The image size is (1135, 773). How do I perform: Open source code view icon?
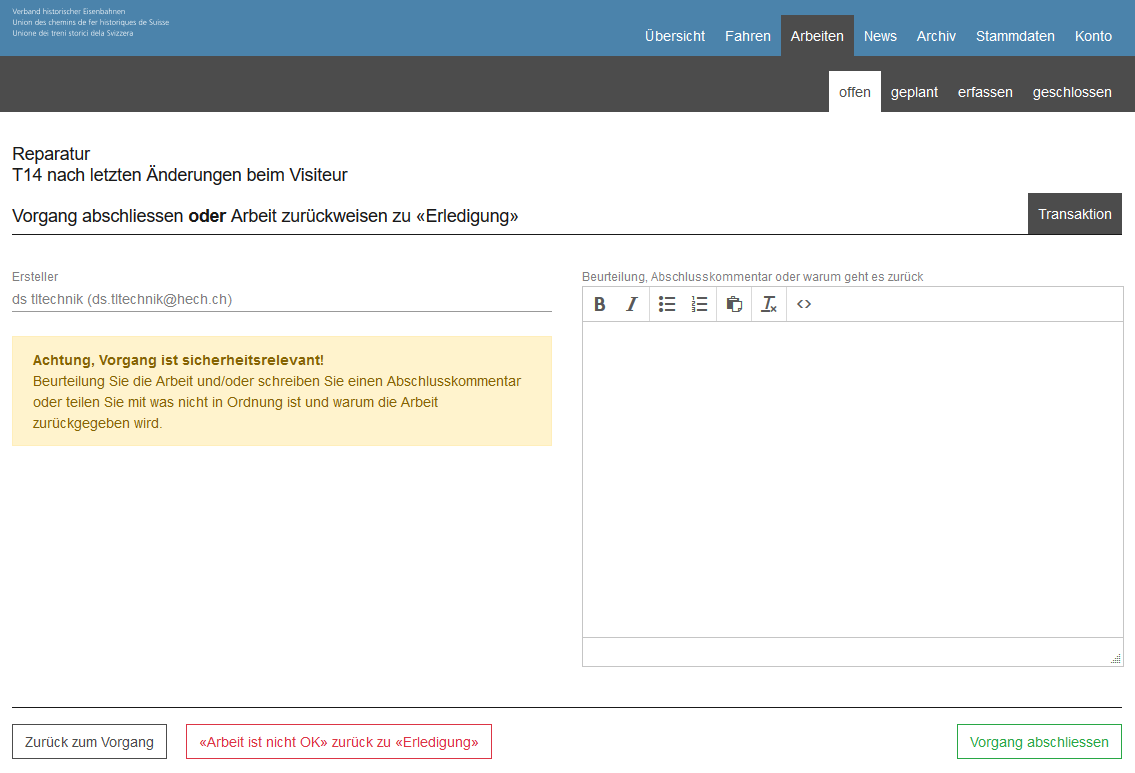click(x=804, y=305)
